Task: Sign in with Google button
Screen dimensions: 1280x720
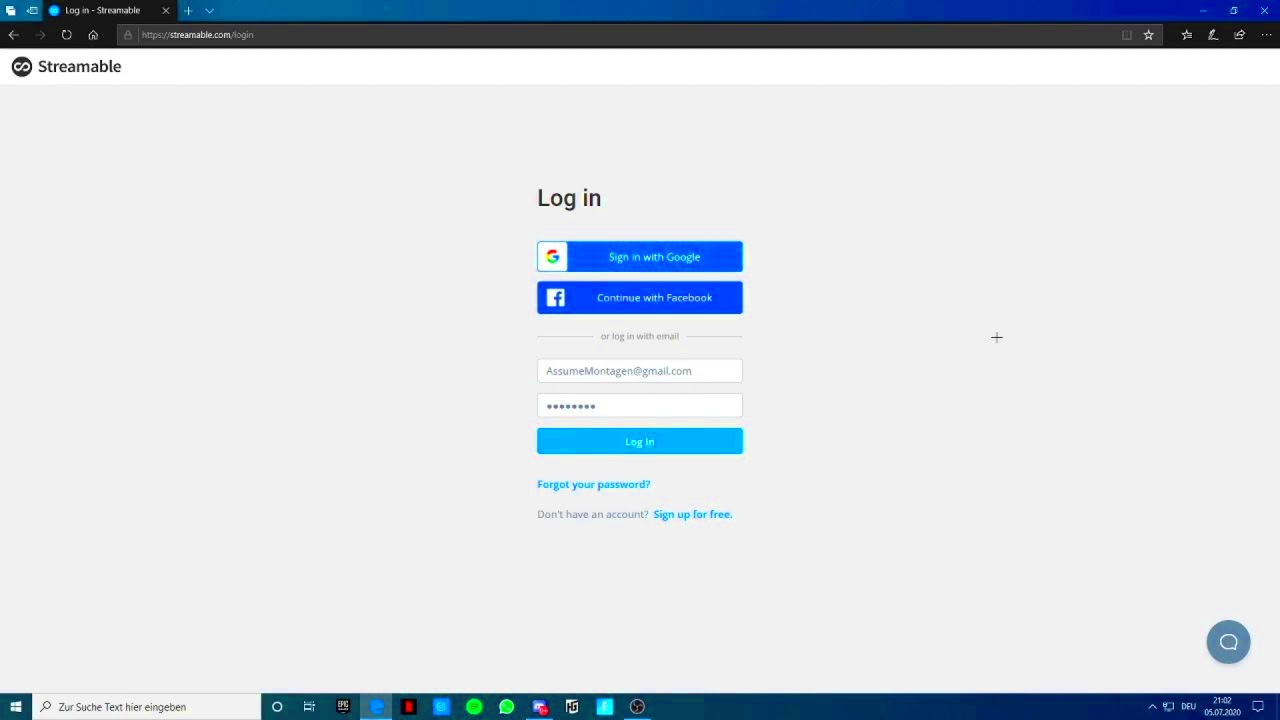Action: 640,257
